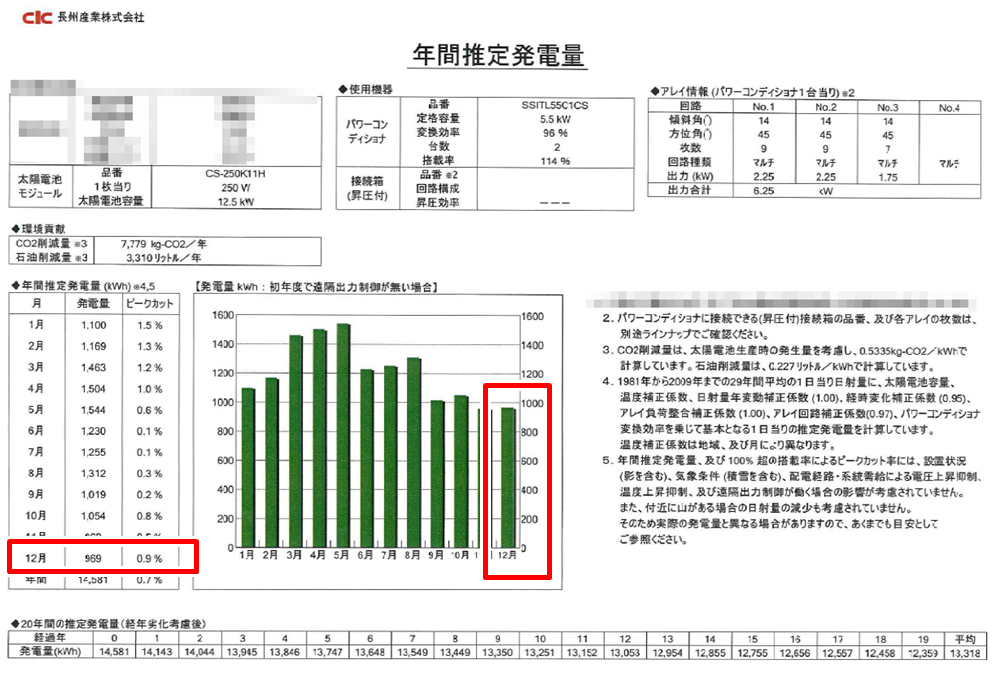The width and height of the screenshot is (1000, 694).
Task: Click the May bar in the chart
Action: click(343, 436)
